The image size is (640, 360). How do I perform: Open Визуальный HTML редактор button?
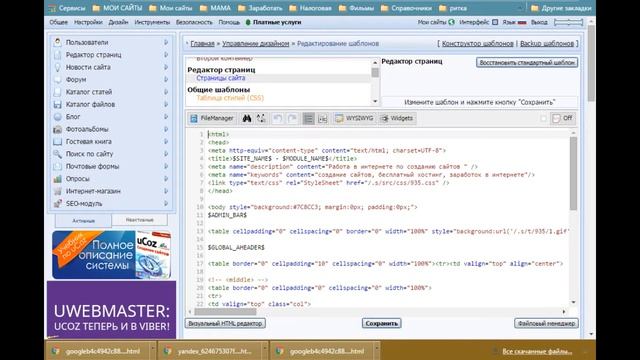225,323
